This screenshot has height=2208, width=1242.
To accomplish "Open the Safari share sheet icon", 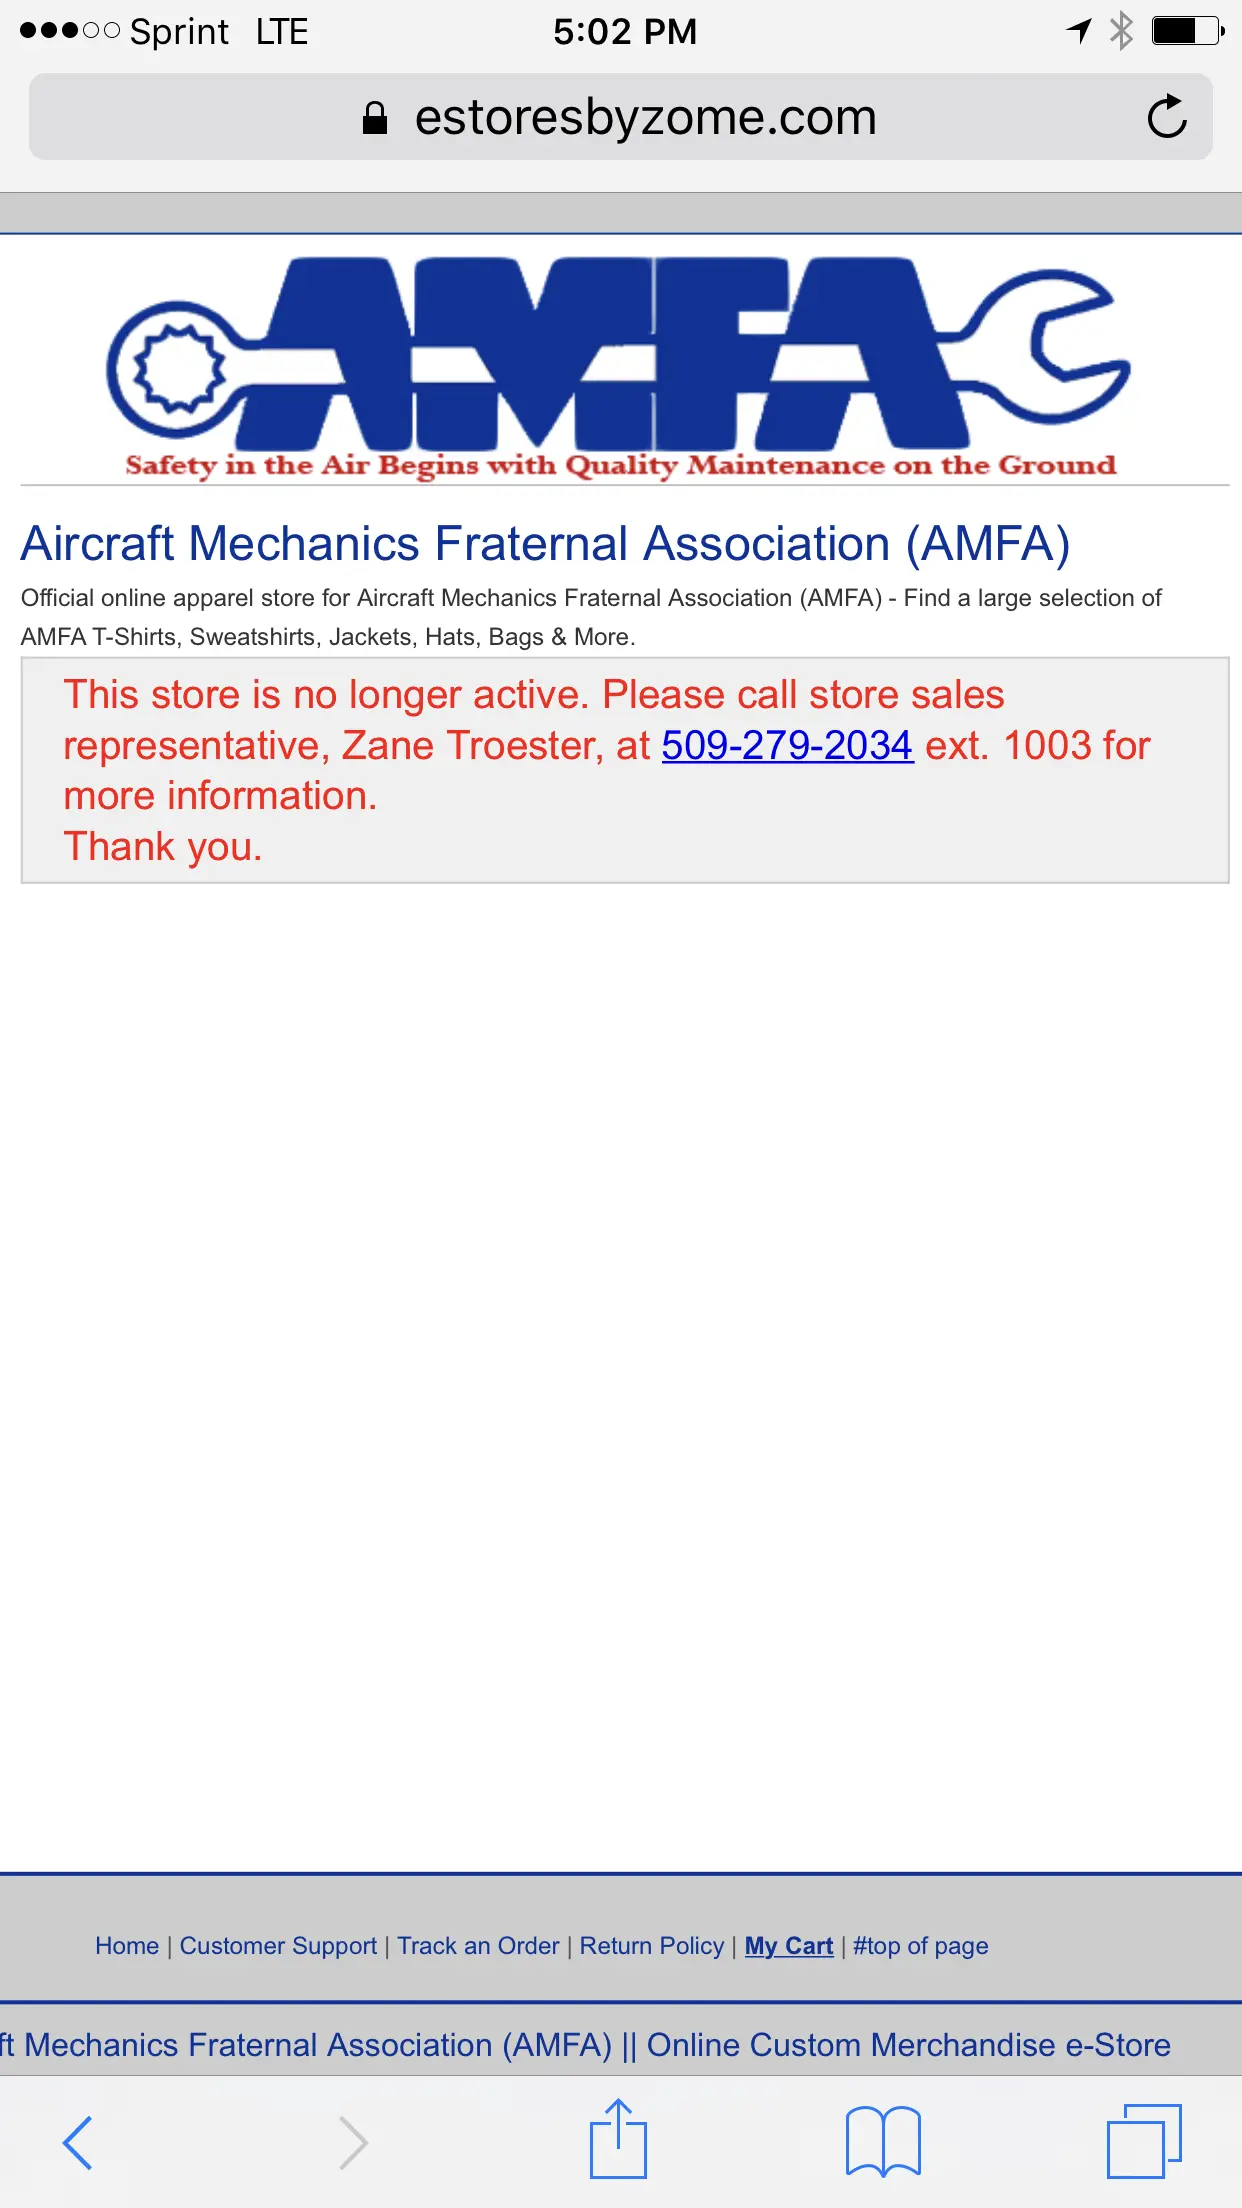I will pyautogui.click(x=618, y=2140).
